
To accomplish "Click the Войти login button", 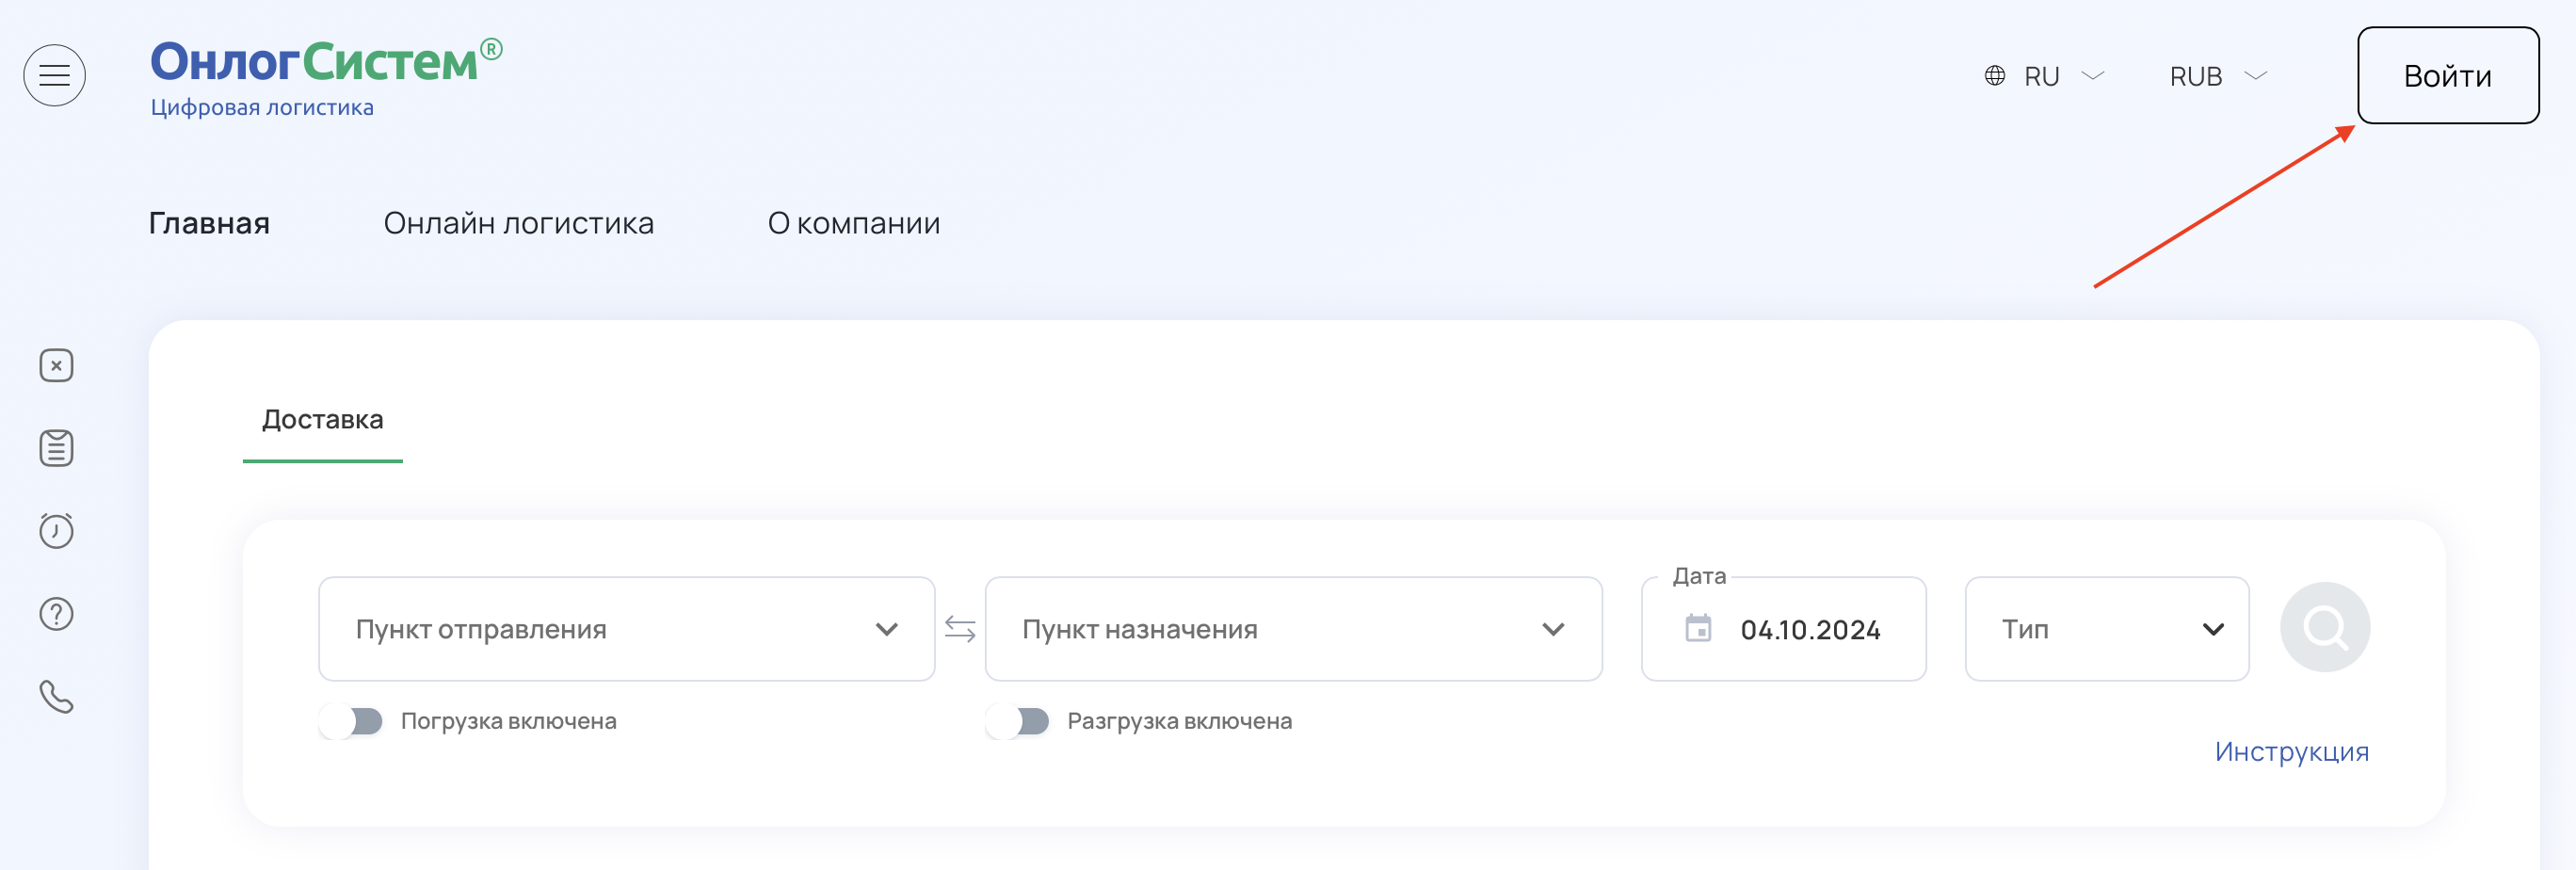I will tap(2447, 76).
